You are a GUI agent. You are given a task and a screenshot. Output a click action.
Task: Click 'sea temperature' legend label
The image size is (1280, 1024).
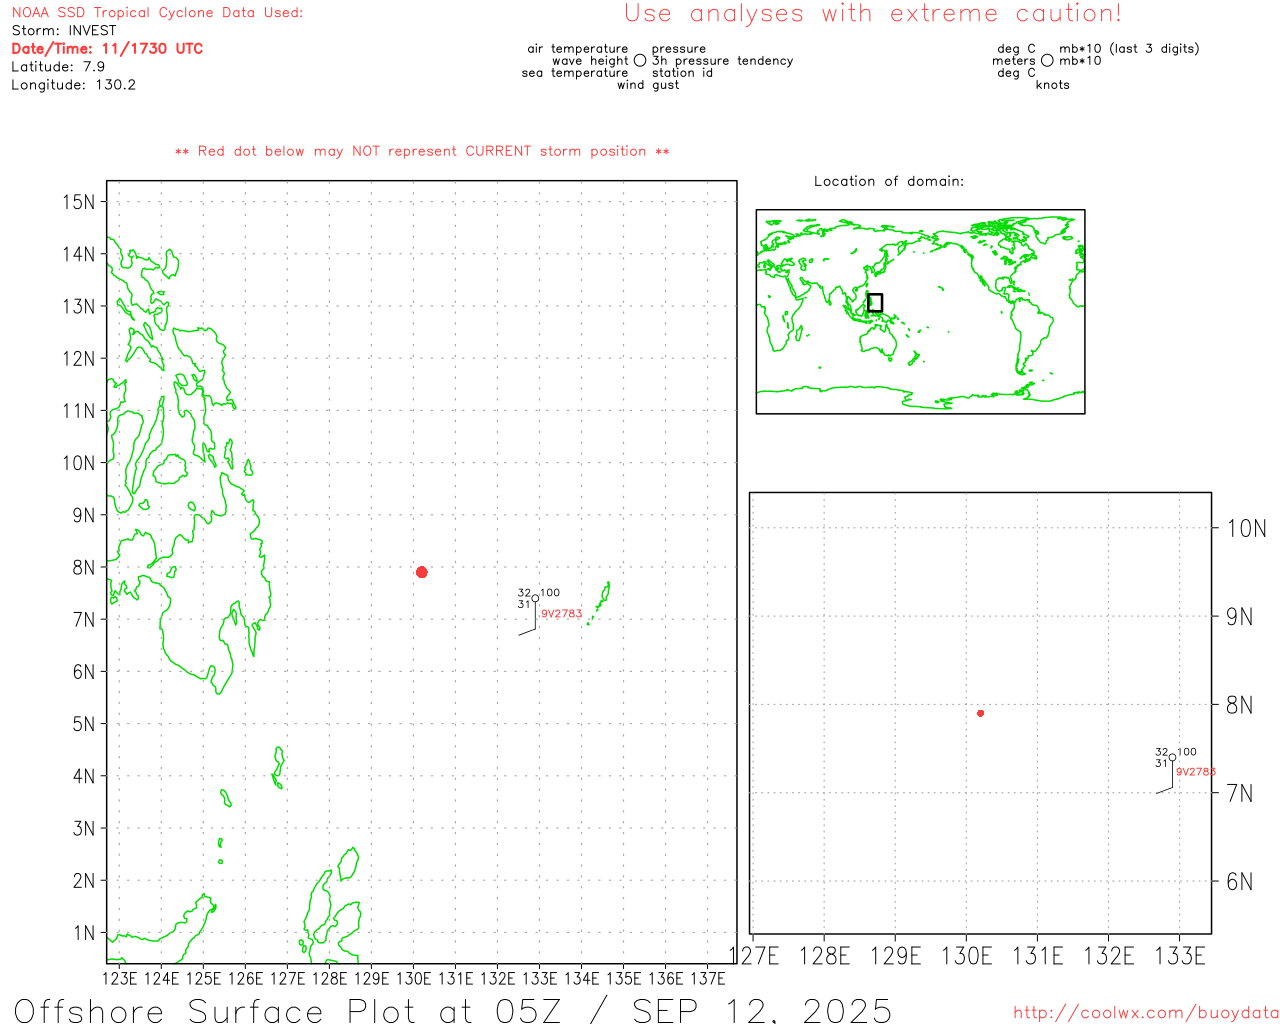click(x=575, y=73)
